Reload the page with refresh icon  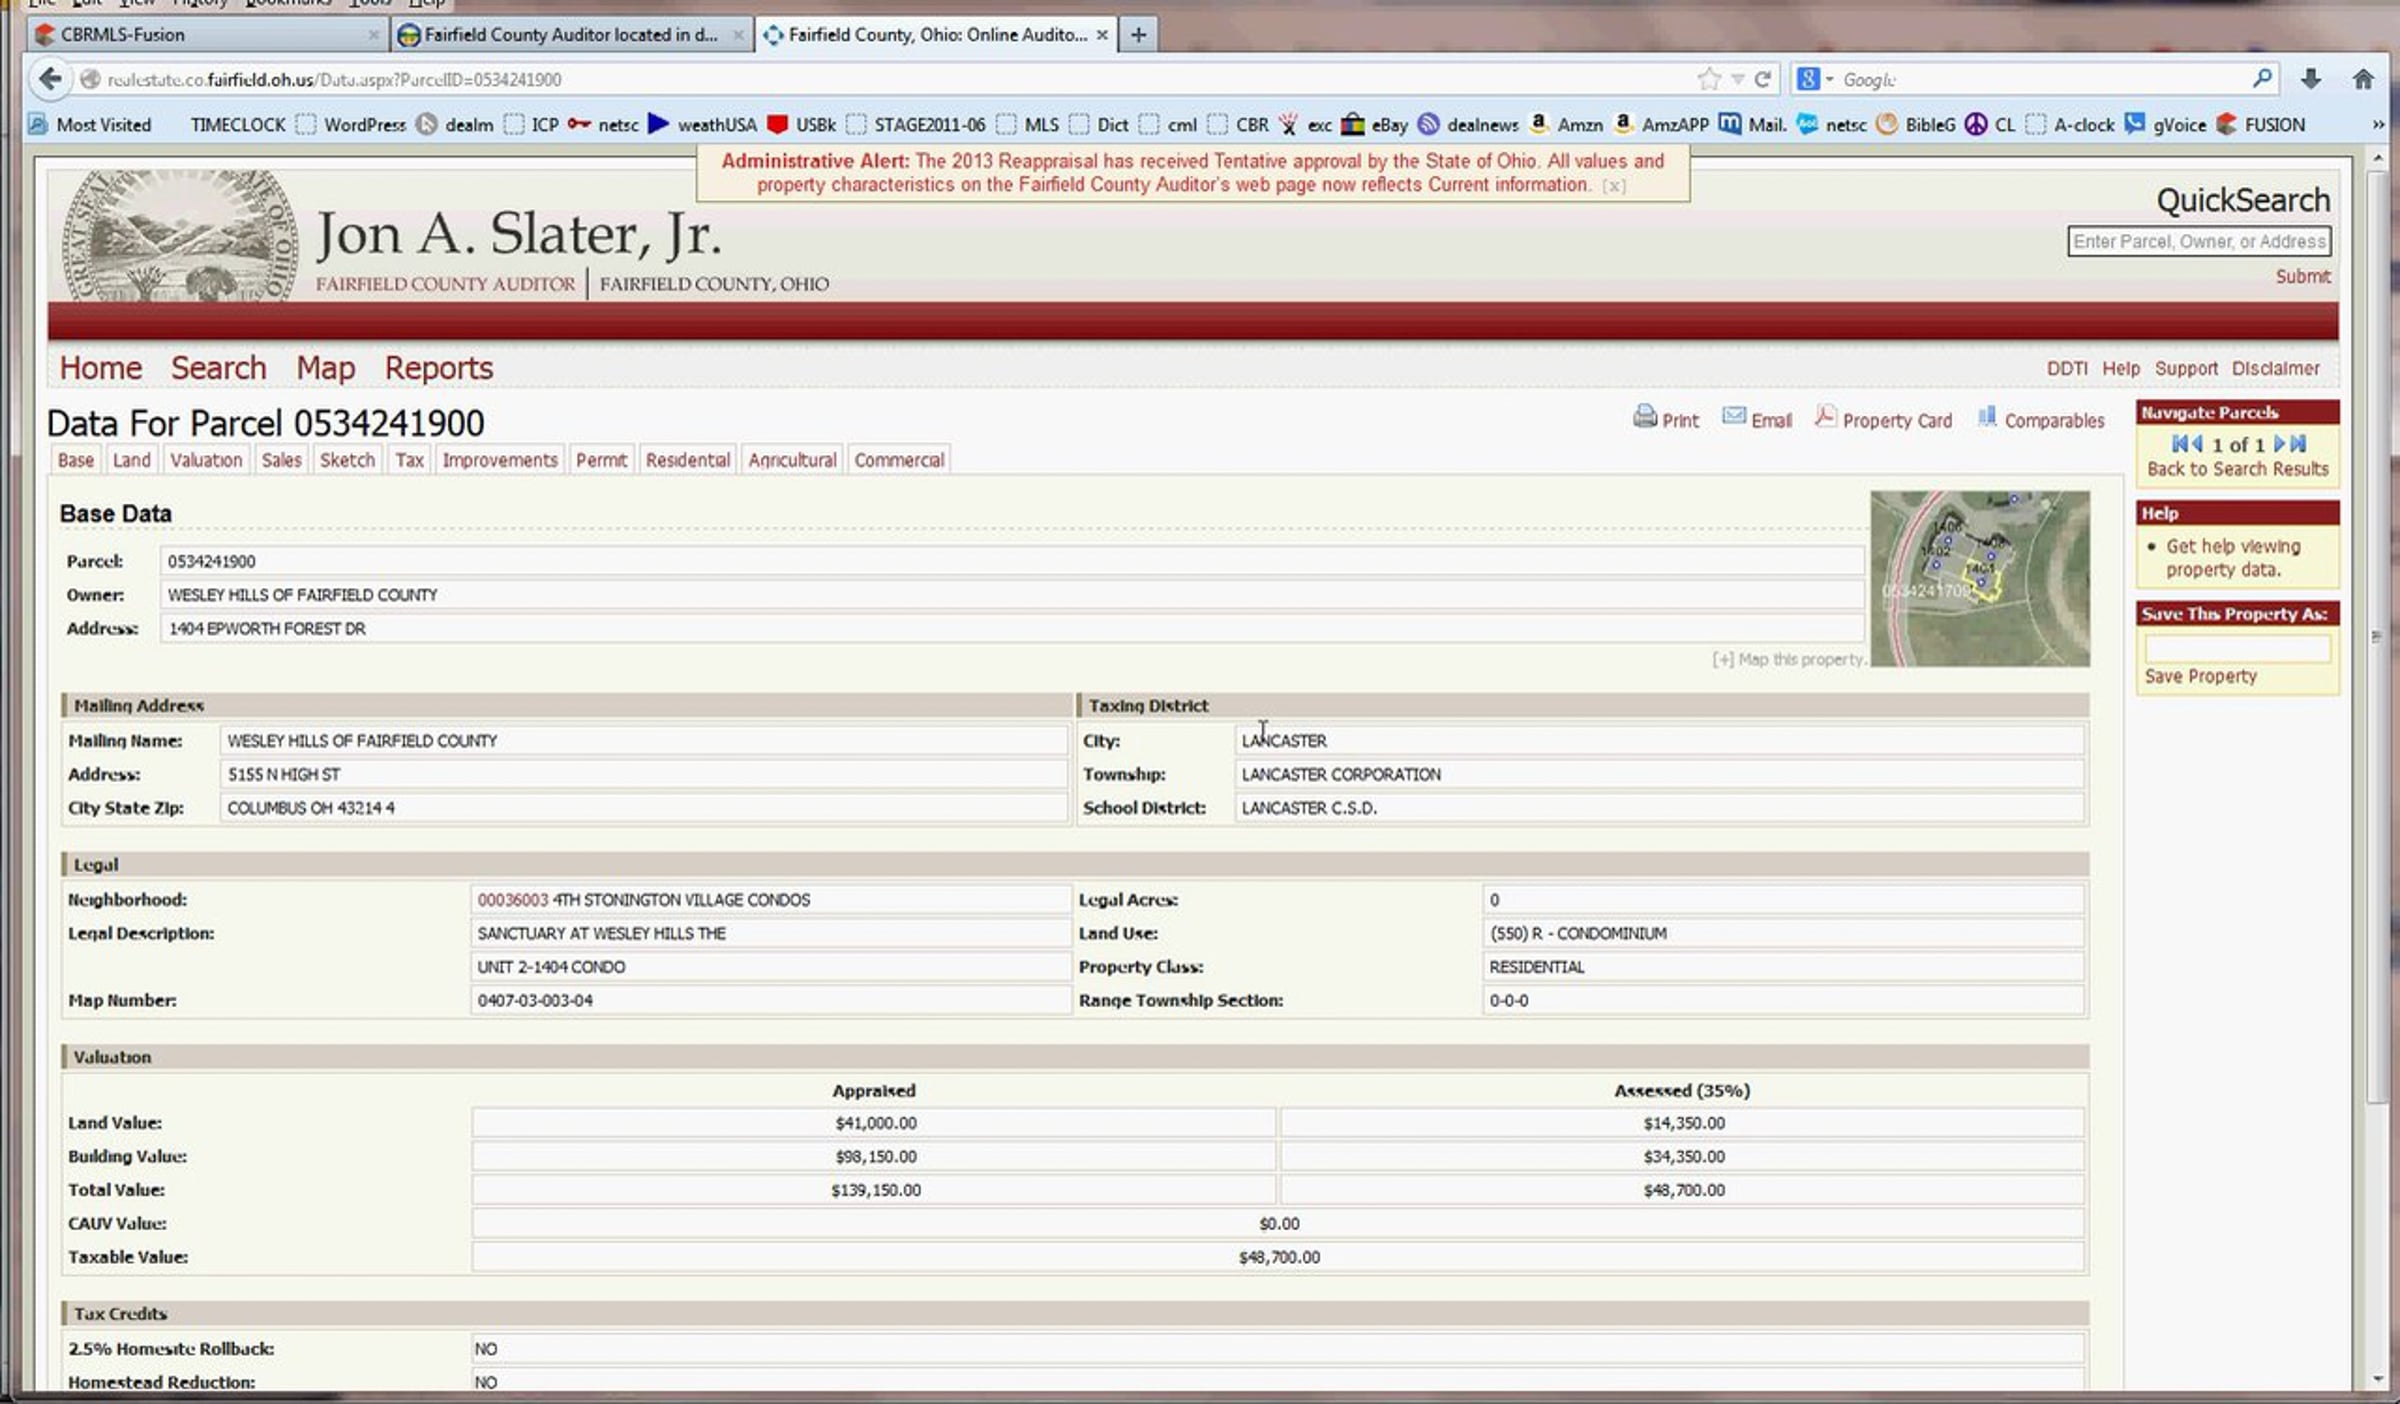(1763, 79)
